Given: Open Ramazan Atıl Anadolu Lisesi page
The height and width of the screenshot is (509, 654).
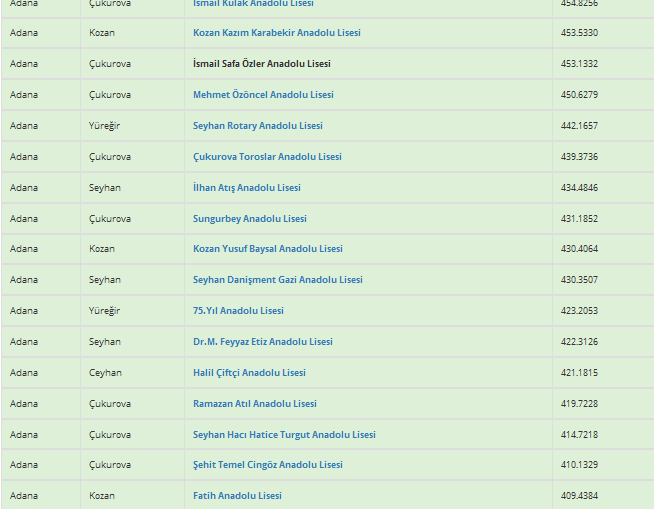Looking at the screenshot, I should click(254, 404).
